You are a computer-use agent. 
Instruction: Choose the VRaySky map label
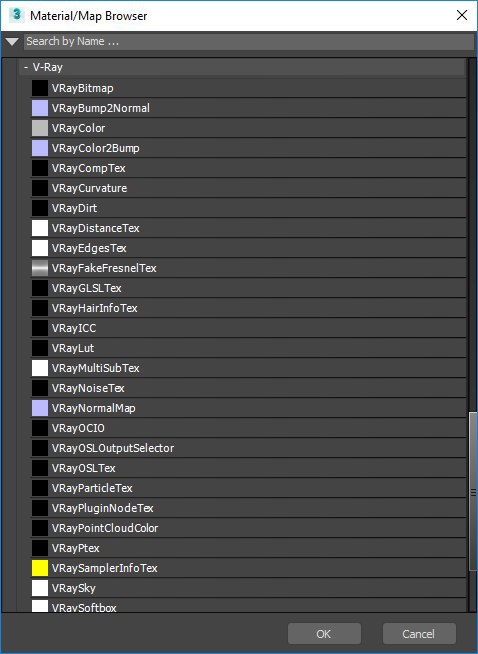73,588
